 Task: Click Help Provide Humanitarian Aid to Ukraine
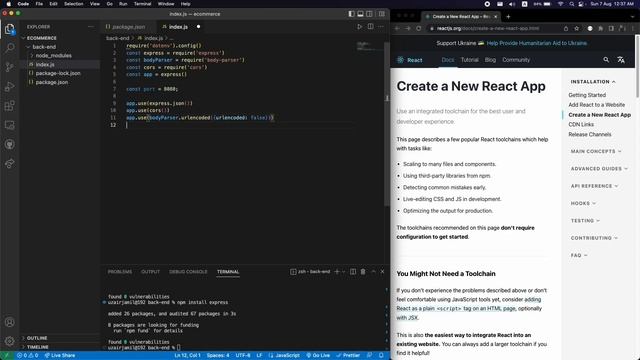[x=536, y=43]
